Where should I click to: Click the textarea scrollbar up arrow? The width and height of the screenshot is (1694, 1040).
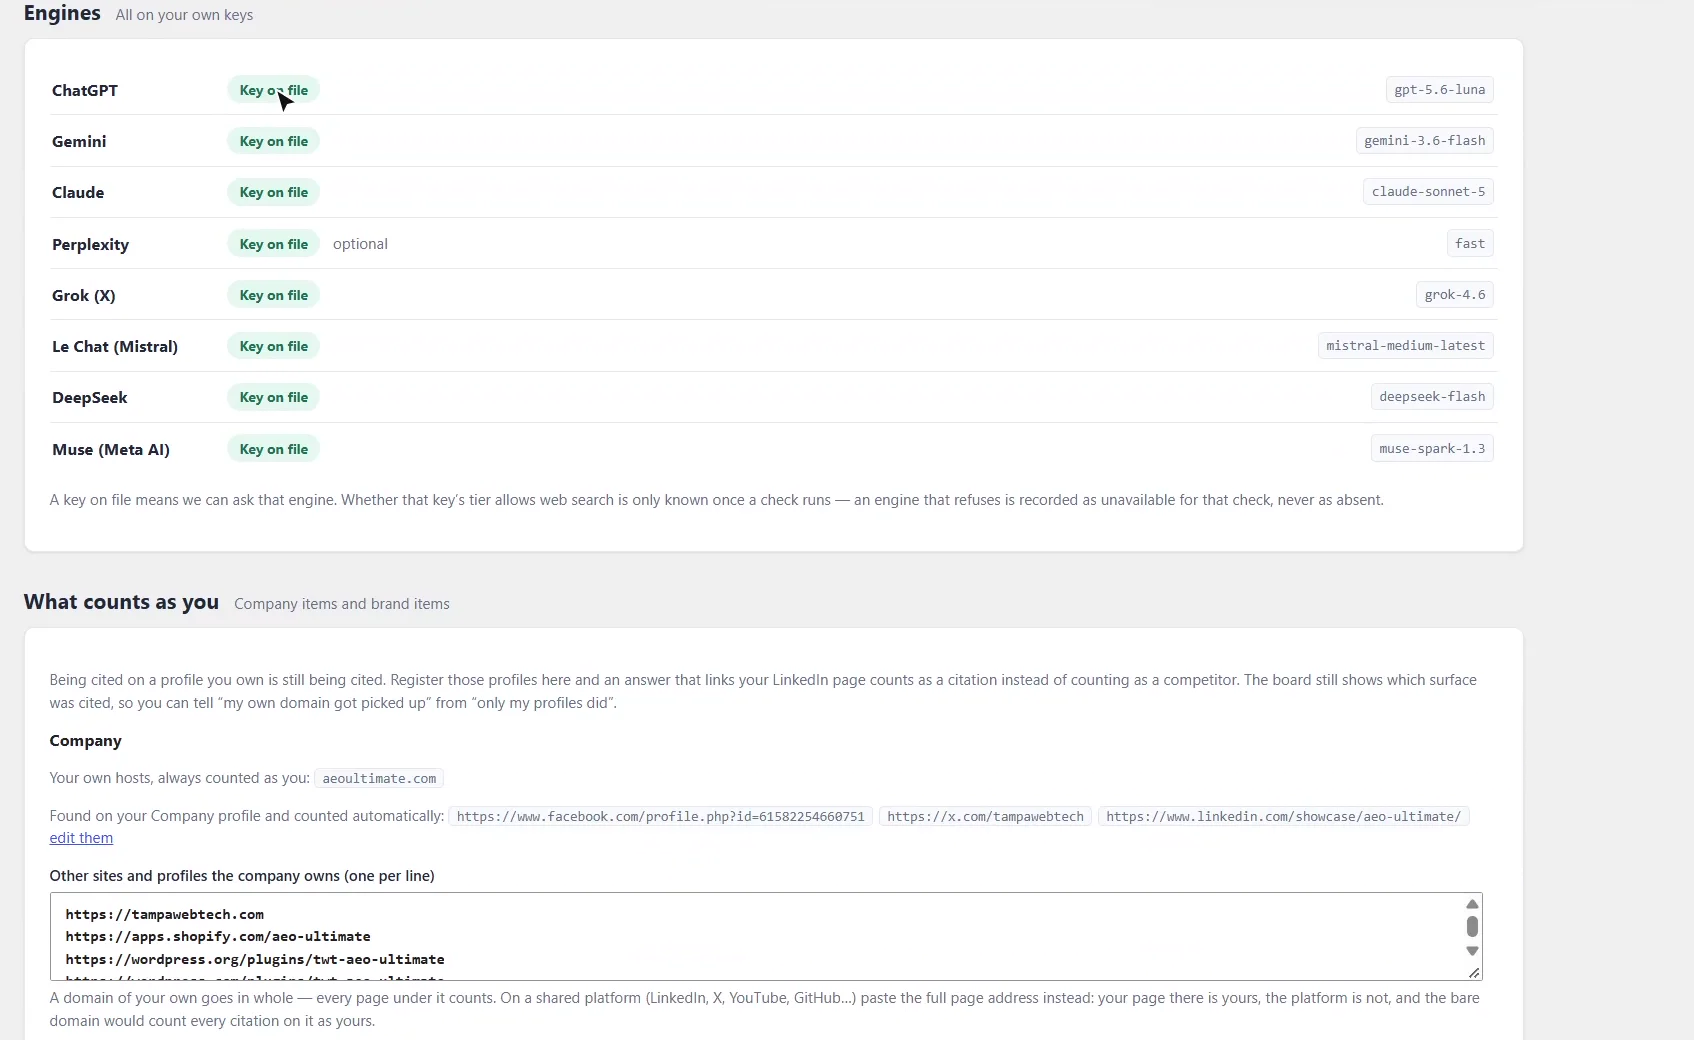point(1472,904)
